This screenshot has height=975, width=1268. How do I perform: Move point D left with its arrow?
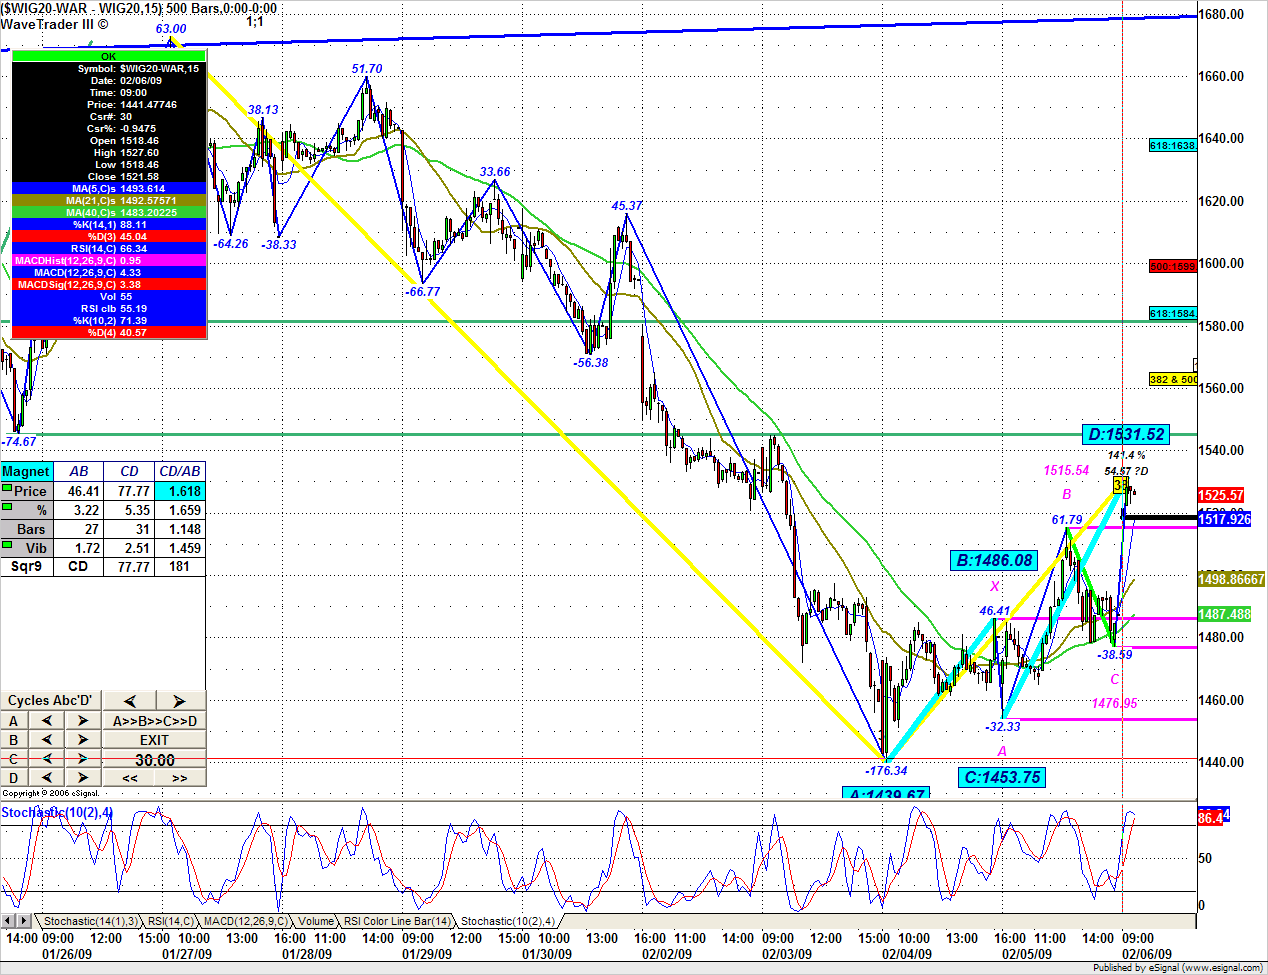coord(46,777)
